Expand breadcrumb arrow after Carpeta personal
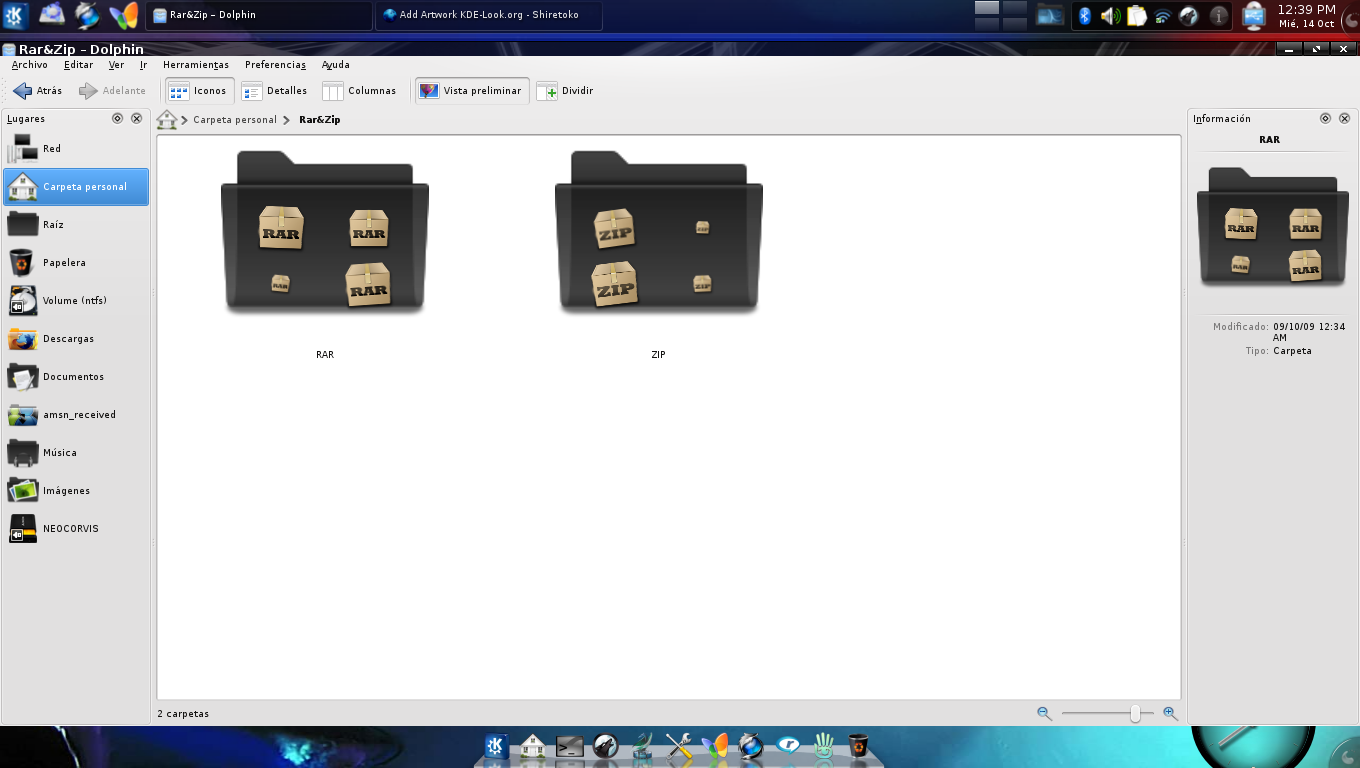 tap(287, 120)
